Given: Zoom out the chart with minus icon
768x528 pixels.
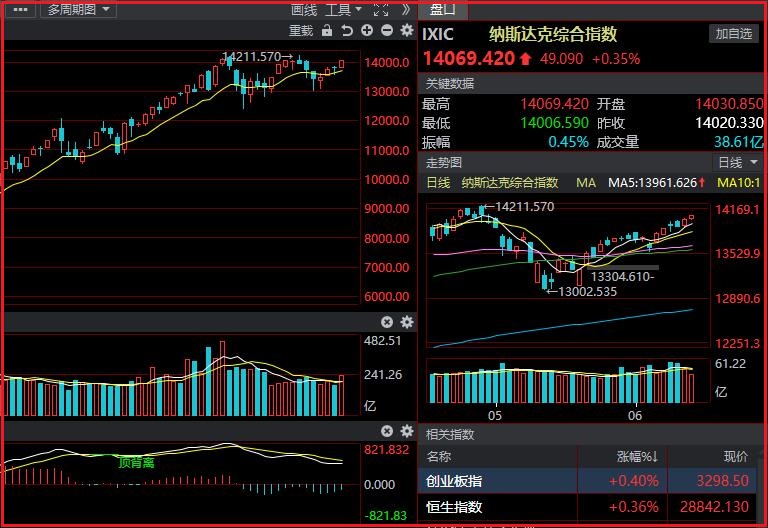Looking at the screenshot, I should pyautogui.click(x=387, y=30).
